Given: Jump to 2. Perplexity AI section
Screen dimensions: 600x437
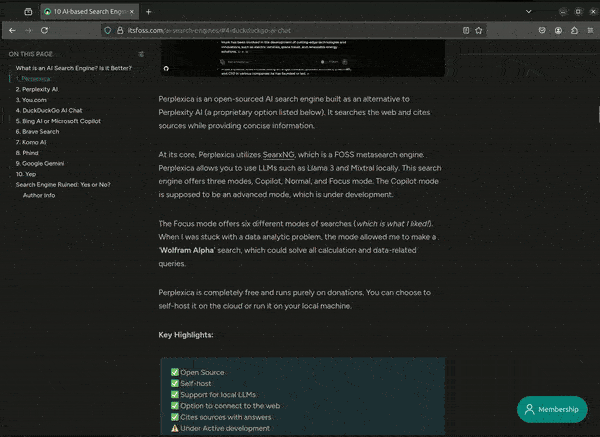Looking at the screenshot, I should pos(37,90).
